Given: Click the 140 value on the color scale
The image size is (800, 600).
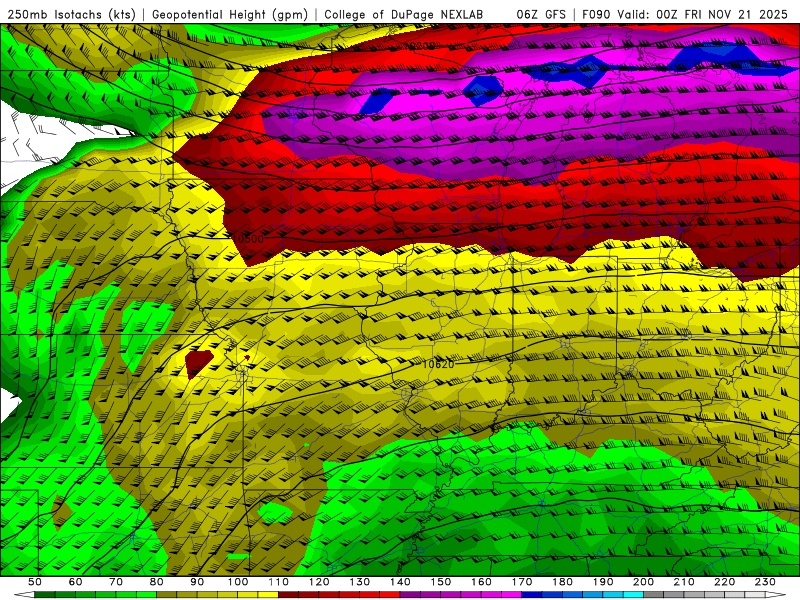Looking at the screenshot, I should click(400, 582).
